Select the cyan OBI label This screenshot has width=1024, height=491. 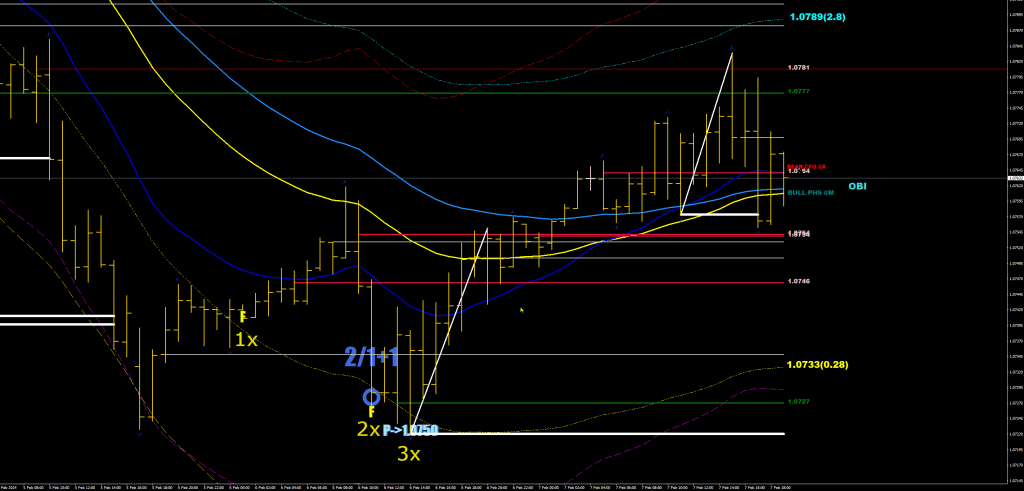click(x=858, y=186)
